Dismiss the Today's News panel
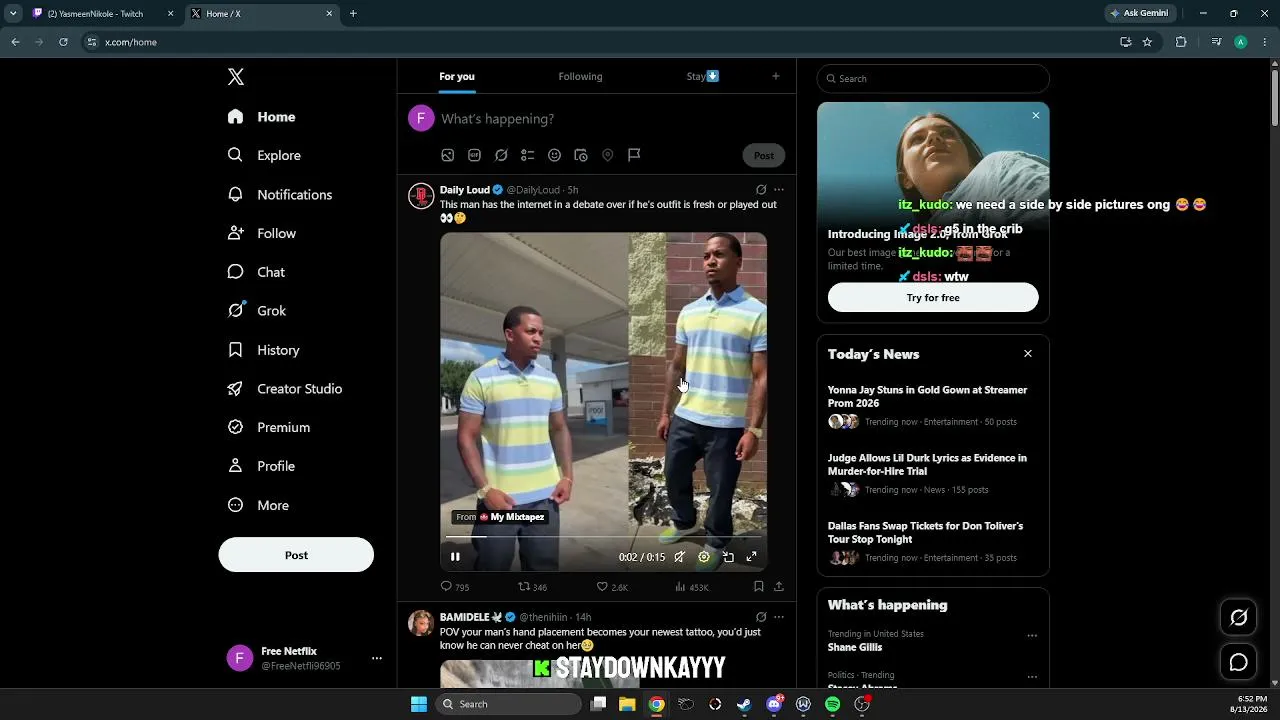Viewport: 1280px width, 720px height. [x=1028, y=354]
